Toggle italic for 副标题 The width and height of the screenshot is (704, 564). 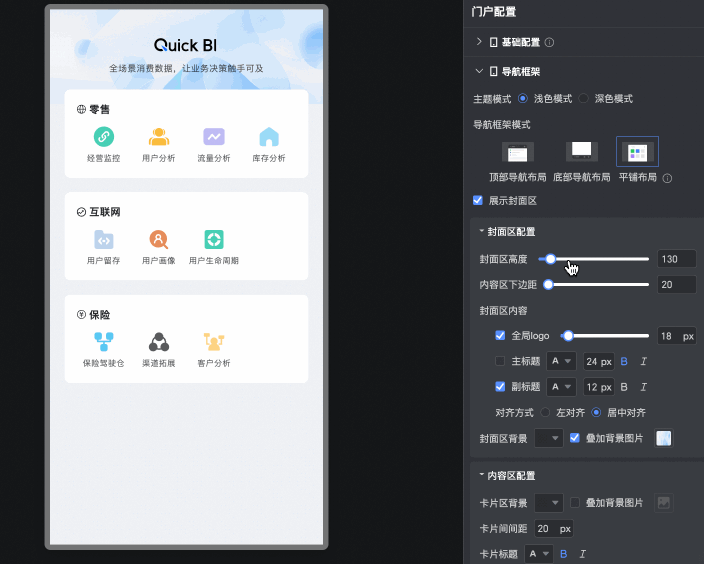click(643, 387)
